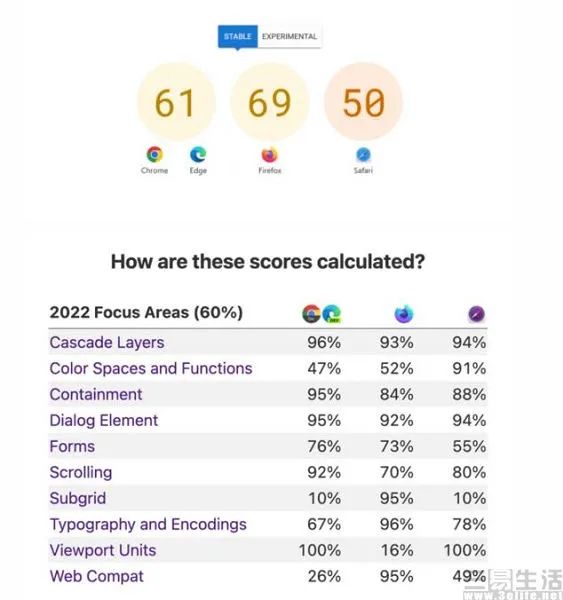
Task: Open Color Spaces and Functions link
Action: (x=151, y=368)
